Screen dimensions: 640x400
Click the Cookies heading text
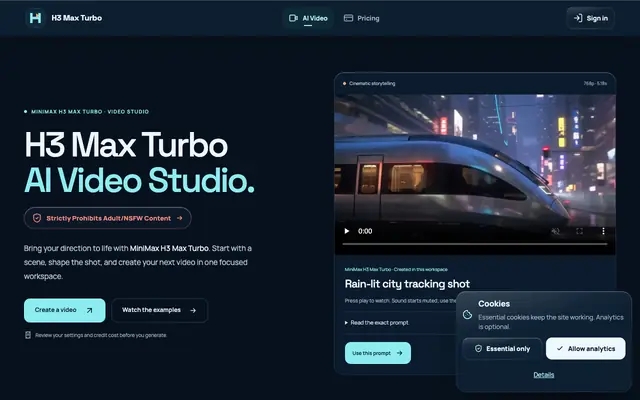(494, 304)
